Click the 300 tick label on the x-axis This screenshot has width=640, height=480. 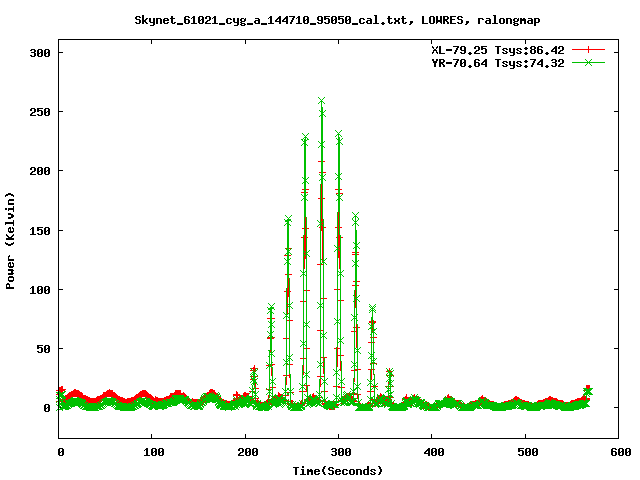[x=338, y=453]
